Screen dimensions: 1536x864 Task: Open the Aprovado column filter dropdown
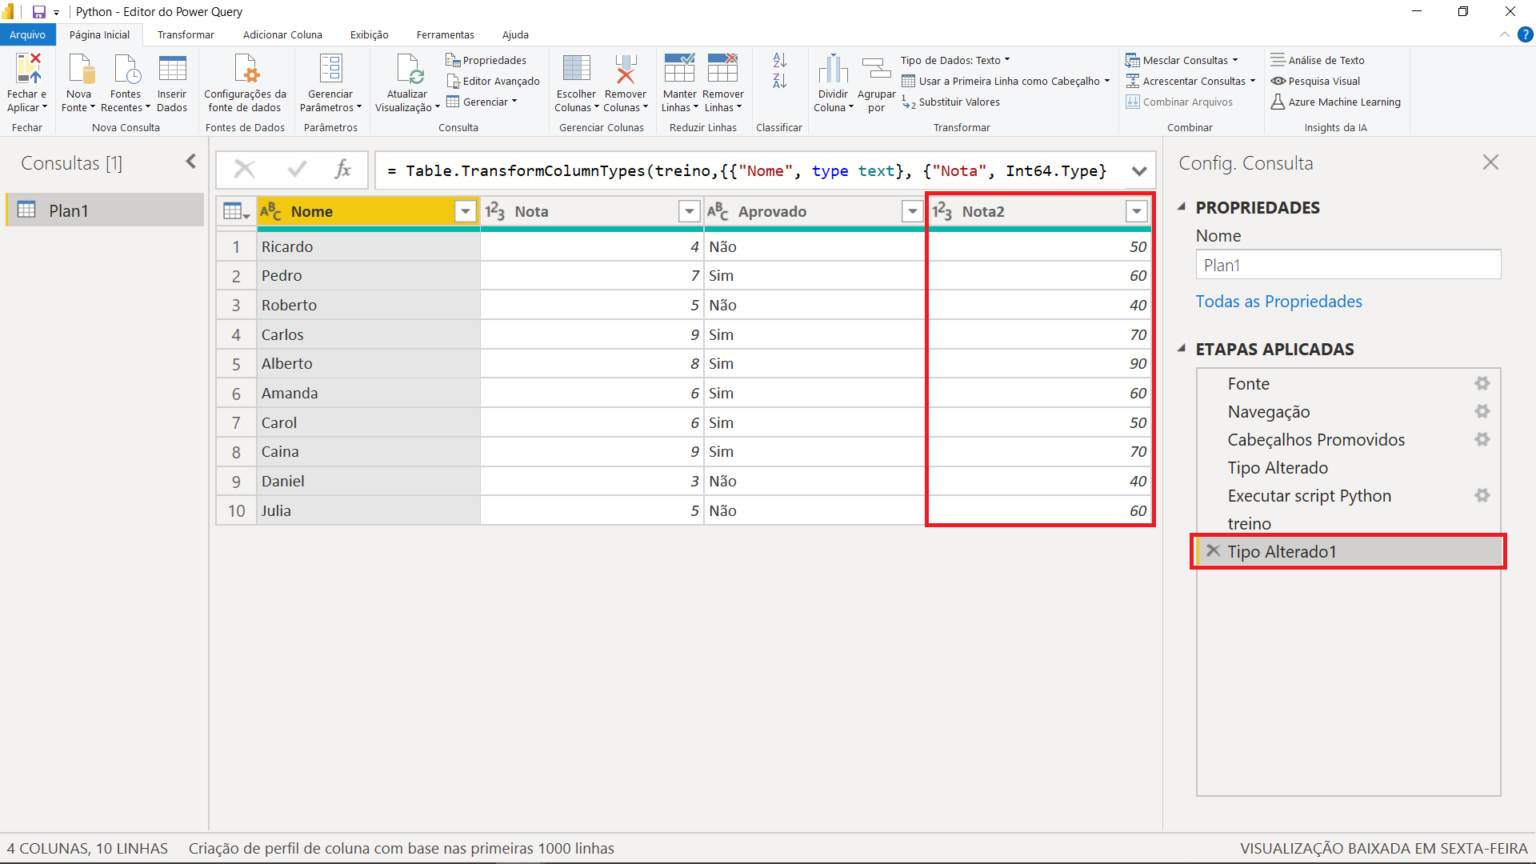[x=912, y=211]
